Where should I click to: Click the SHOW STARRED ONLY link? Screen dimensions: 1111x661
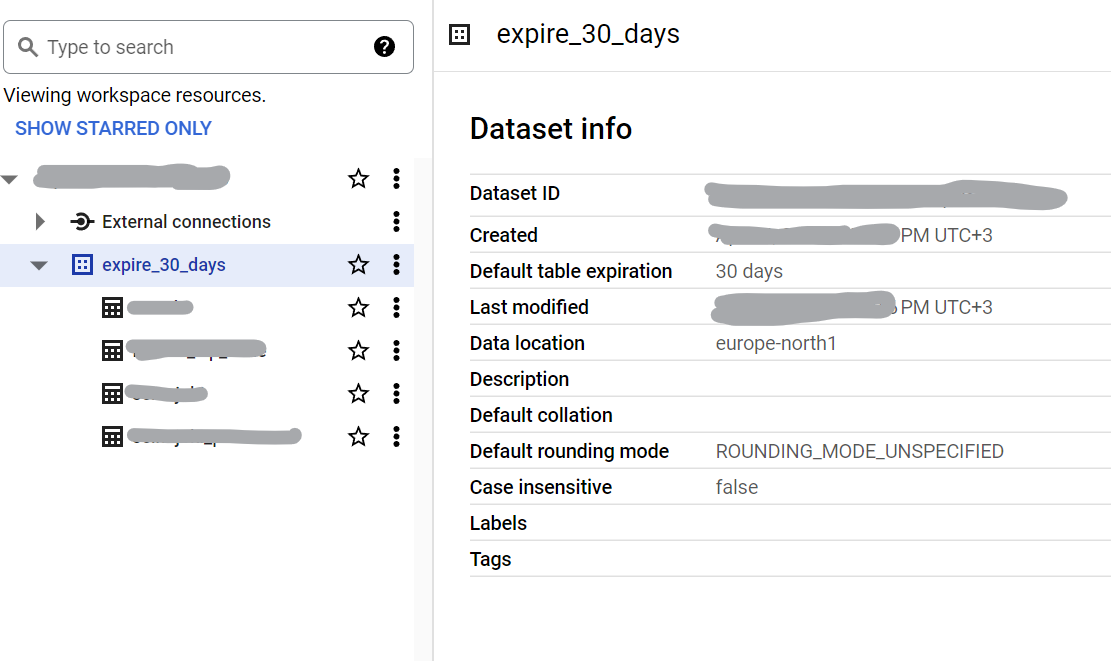coord(113,128)
